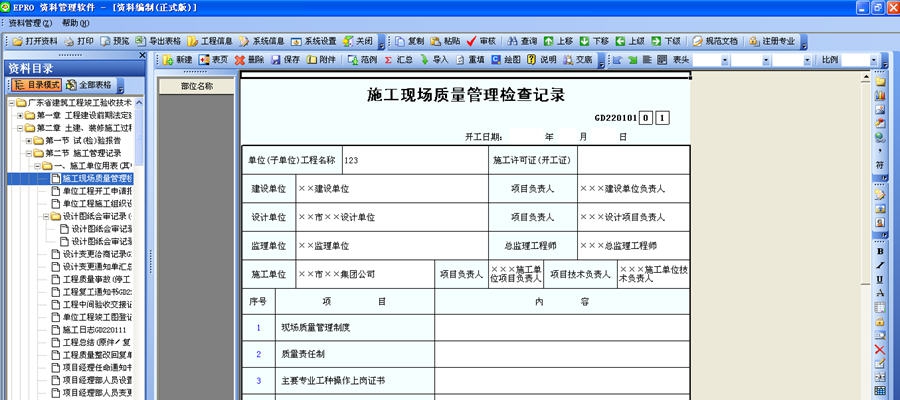Expand main toolbar overflow options after 关闭
This screenshot has width=900, height=400.
pos(381,42)
